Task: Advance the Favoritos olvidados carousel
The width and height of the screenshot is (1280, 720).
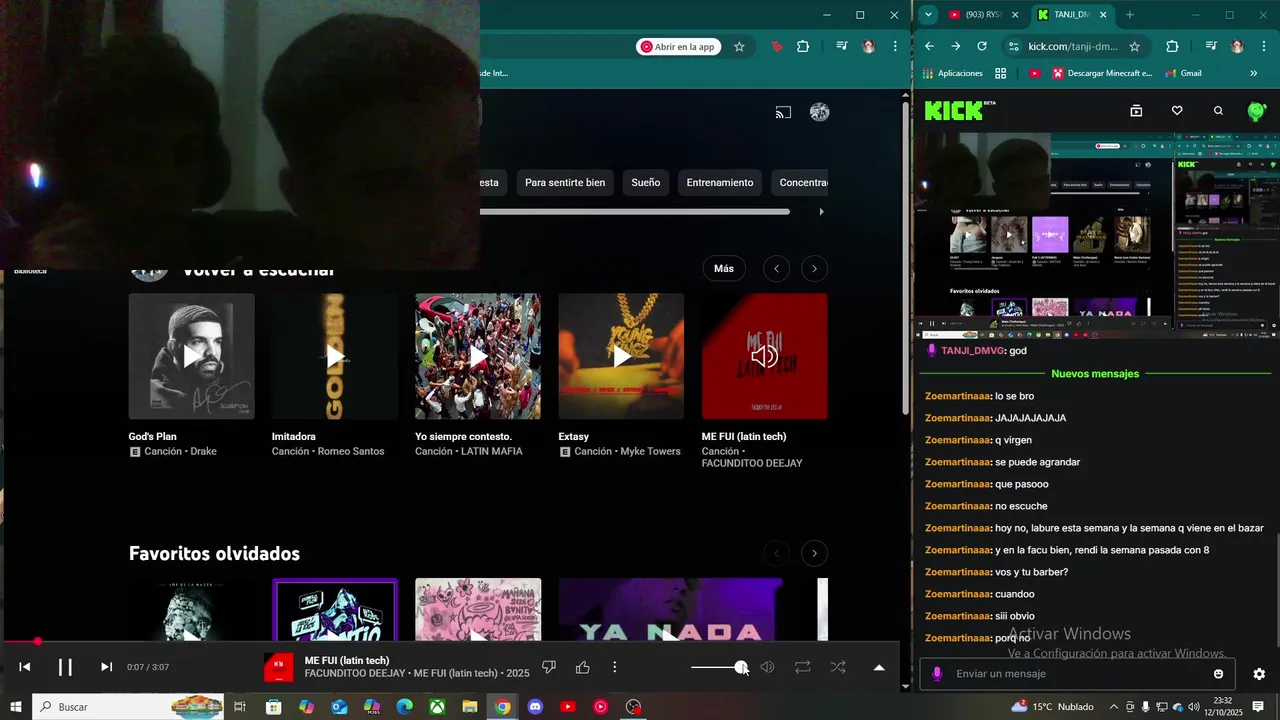Action: (x=814, y=553)
